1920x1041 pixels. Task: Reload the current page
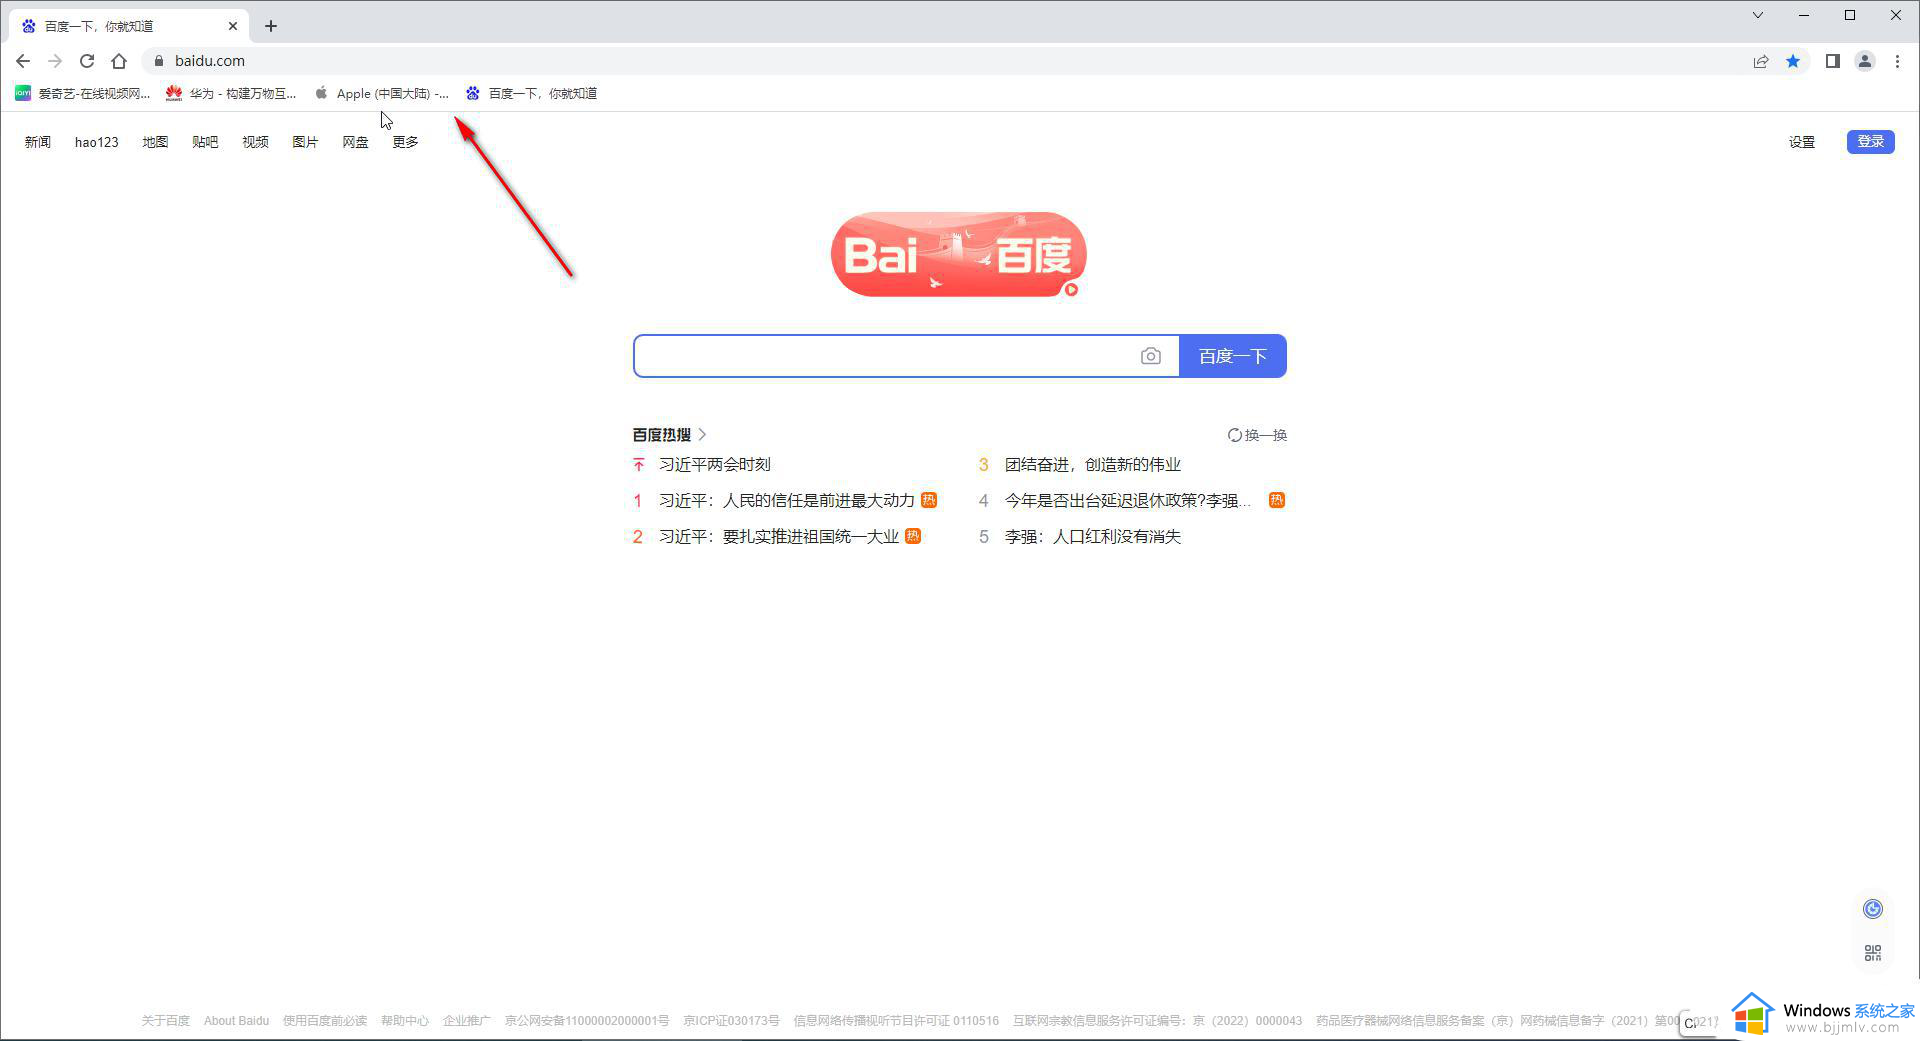tap(87, 61)
